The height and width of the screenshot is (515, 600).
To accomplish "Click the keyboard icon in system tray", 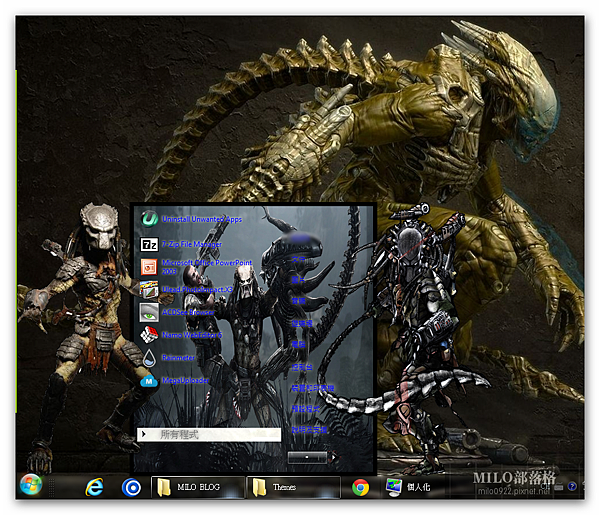I will pos(559,487).
